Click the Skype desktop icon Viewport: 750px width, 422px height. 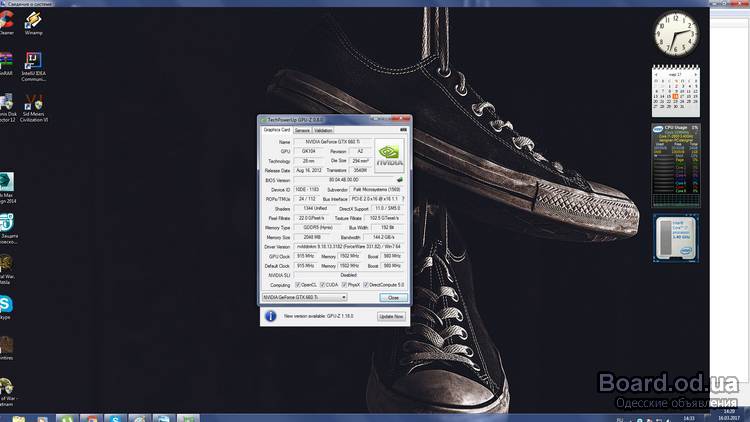pyautogui.click(x=6, y=307)
